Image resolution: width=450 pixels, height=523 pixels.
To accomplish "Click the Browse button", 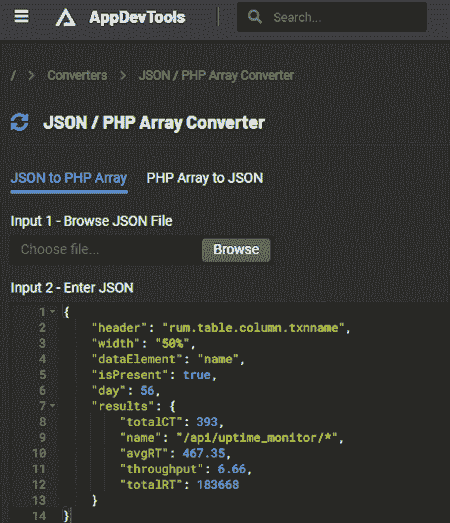I will pyautogui.click(x=236, y=250).
